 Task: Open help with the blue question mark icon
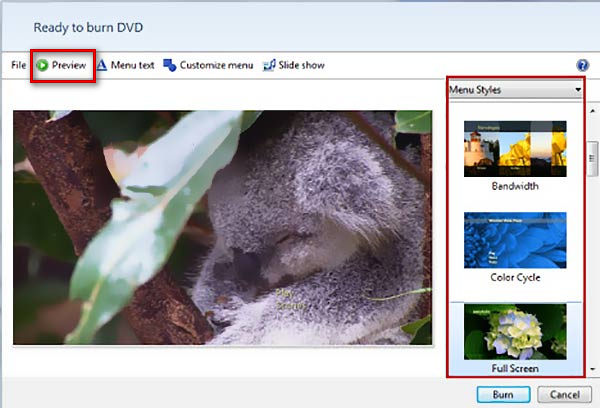tap(582, 65)
